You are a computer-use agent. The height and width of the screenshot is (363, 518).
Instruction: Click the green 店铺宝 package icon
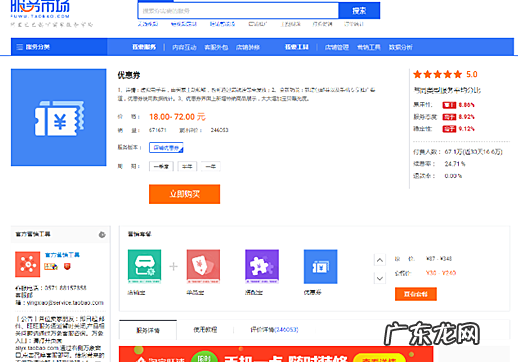(x=144, y=267)
